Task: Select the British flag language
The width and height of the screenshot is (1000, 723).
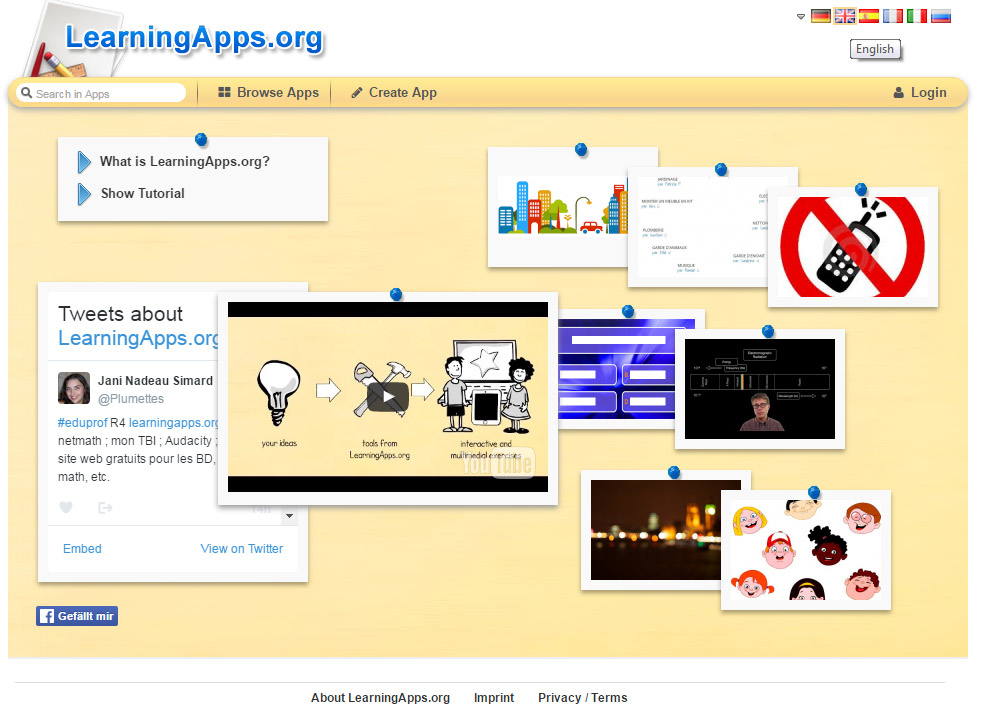Action: 844,16
